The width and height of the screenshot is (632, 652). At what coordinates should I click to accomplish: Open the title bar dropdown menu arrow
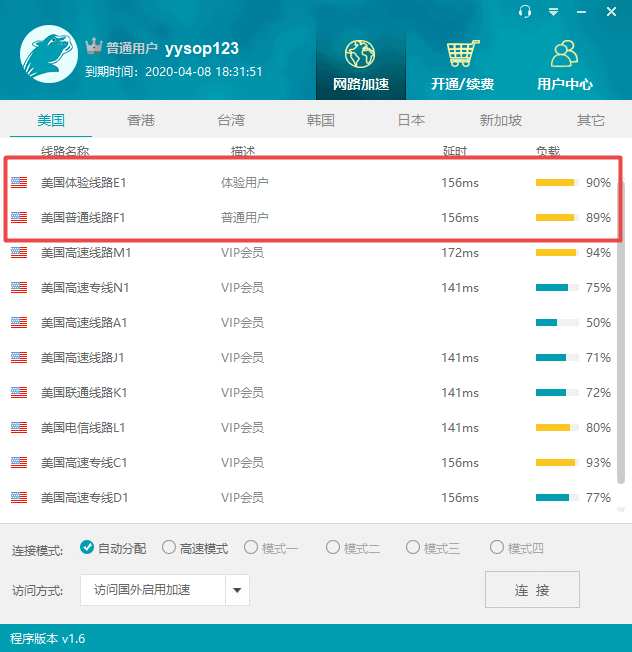(x=554, y=11)
